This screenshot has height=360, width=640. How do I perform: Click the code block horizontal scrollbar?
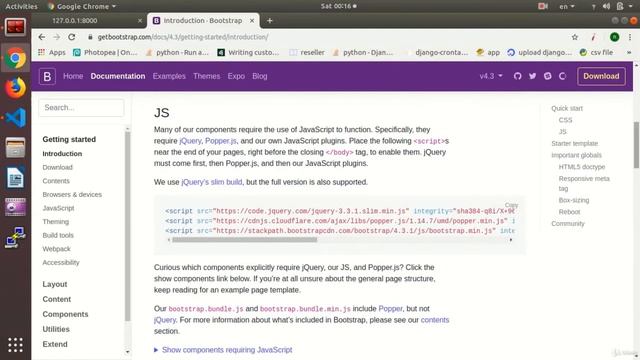(x=244, y=240)
